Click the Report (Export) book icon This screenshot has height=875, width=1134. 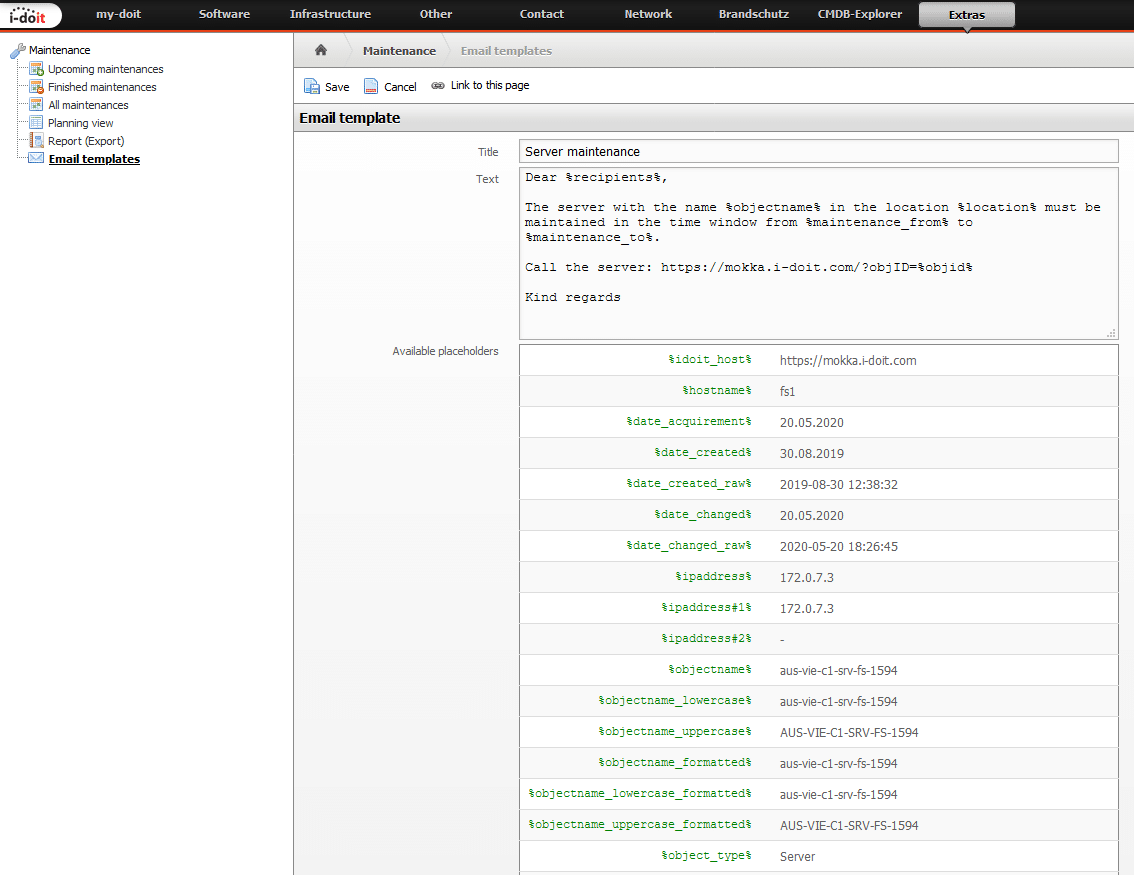(x=38, y=141)
